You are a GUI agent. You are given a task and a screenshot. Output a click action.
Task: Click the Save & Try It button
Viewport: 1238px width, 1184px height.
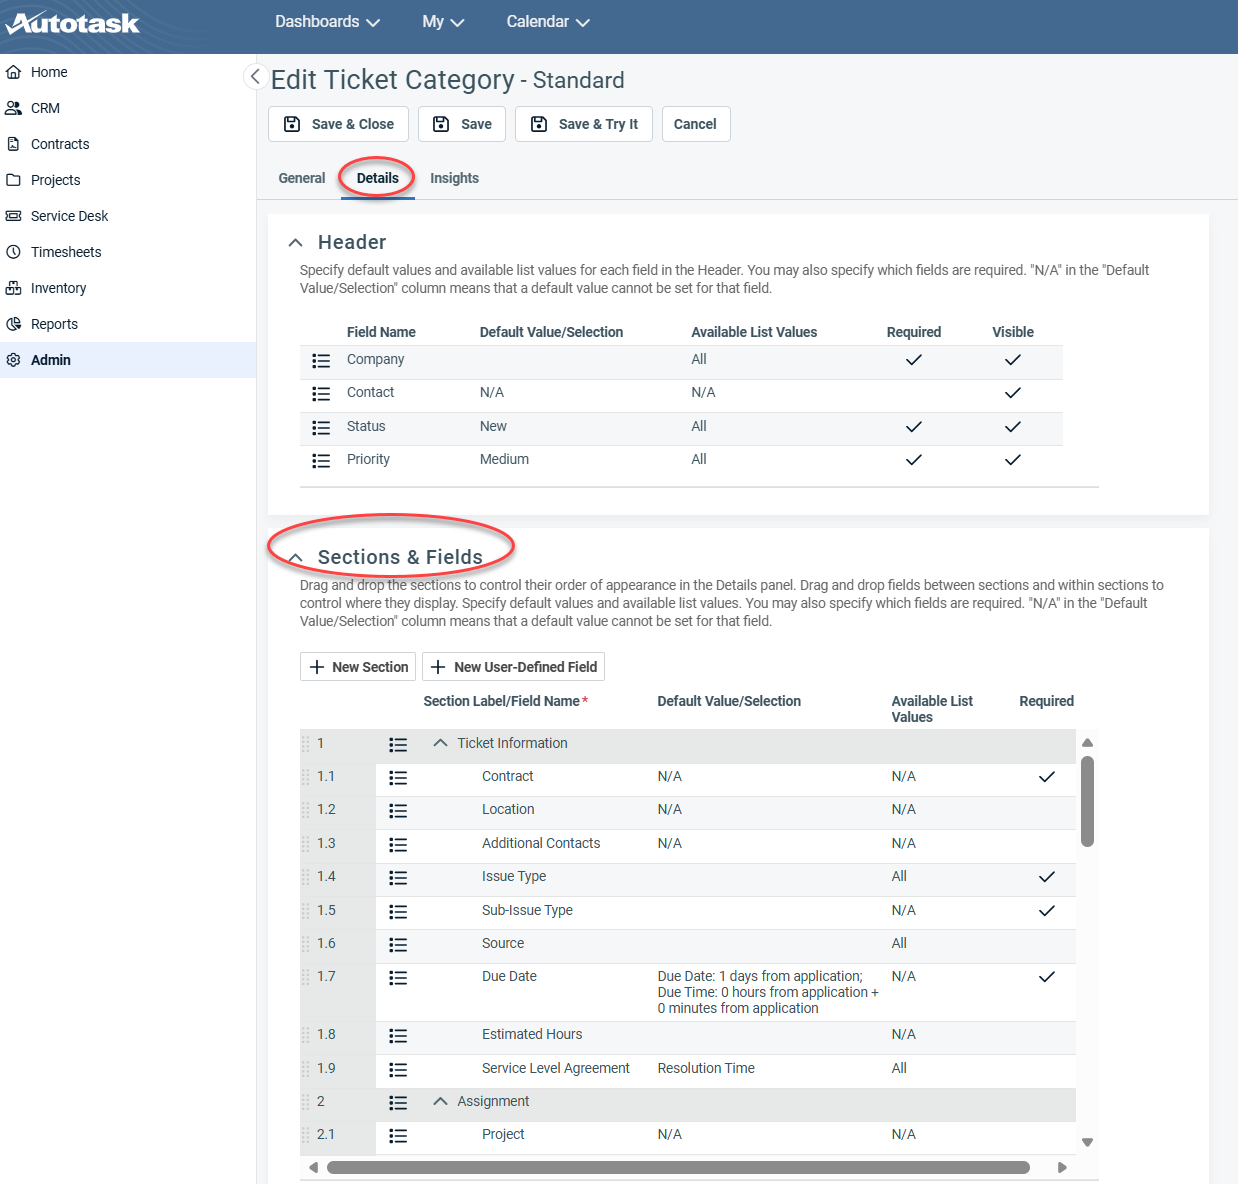(x=583, y=124)
